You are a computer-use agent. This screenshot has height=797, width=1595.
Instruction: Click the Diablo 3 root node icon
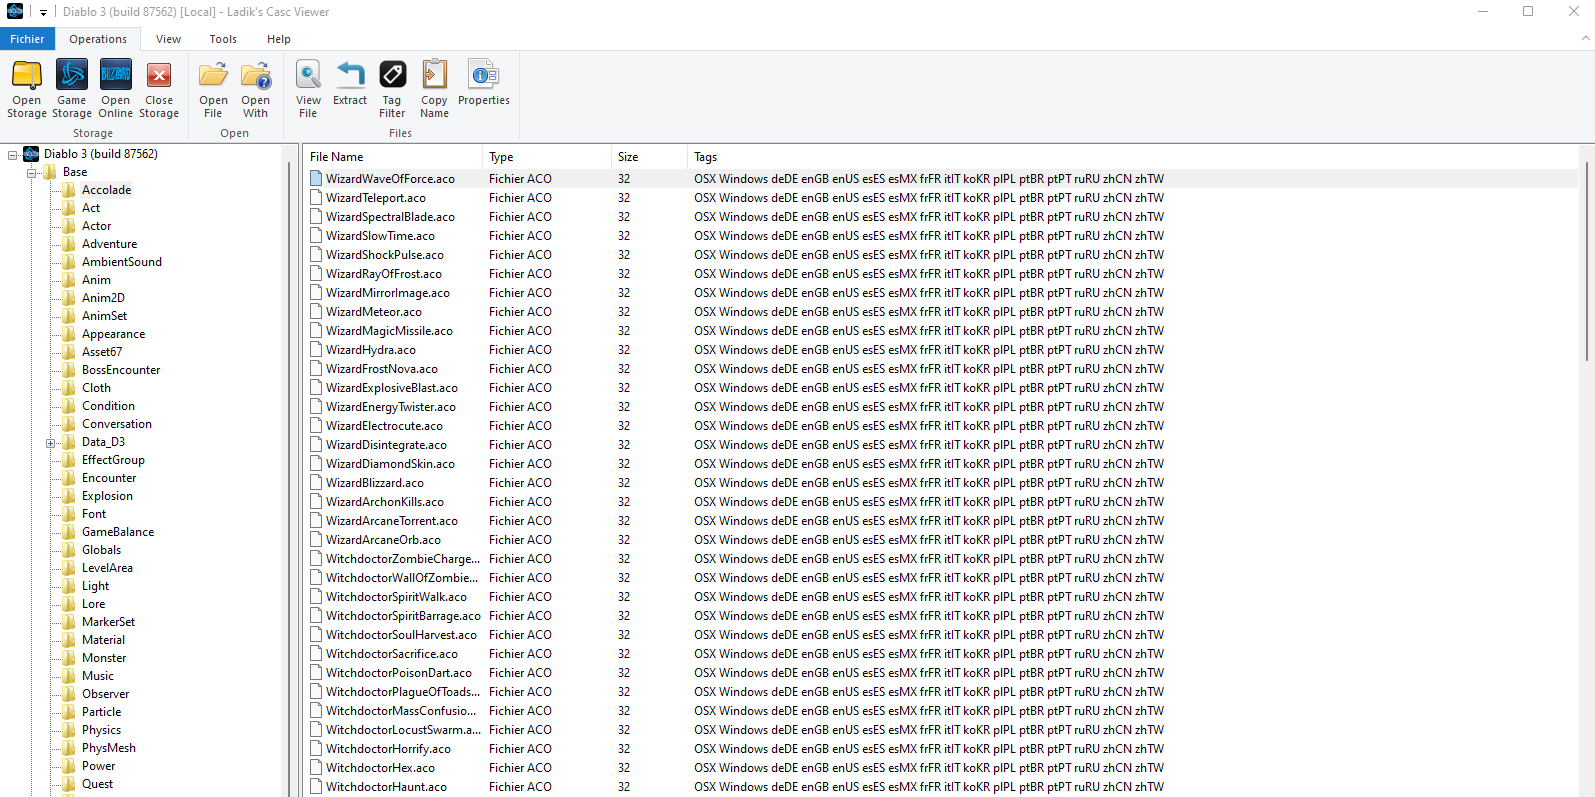click(x=32, y=155)
